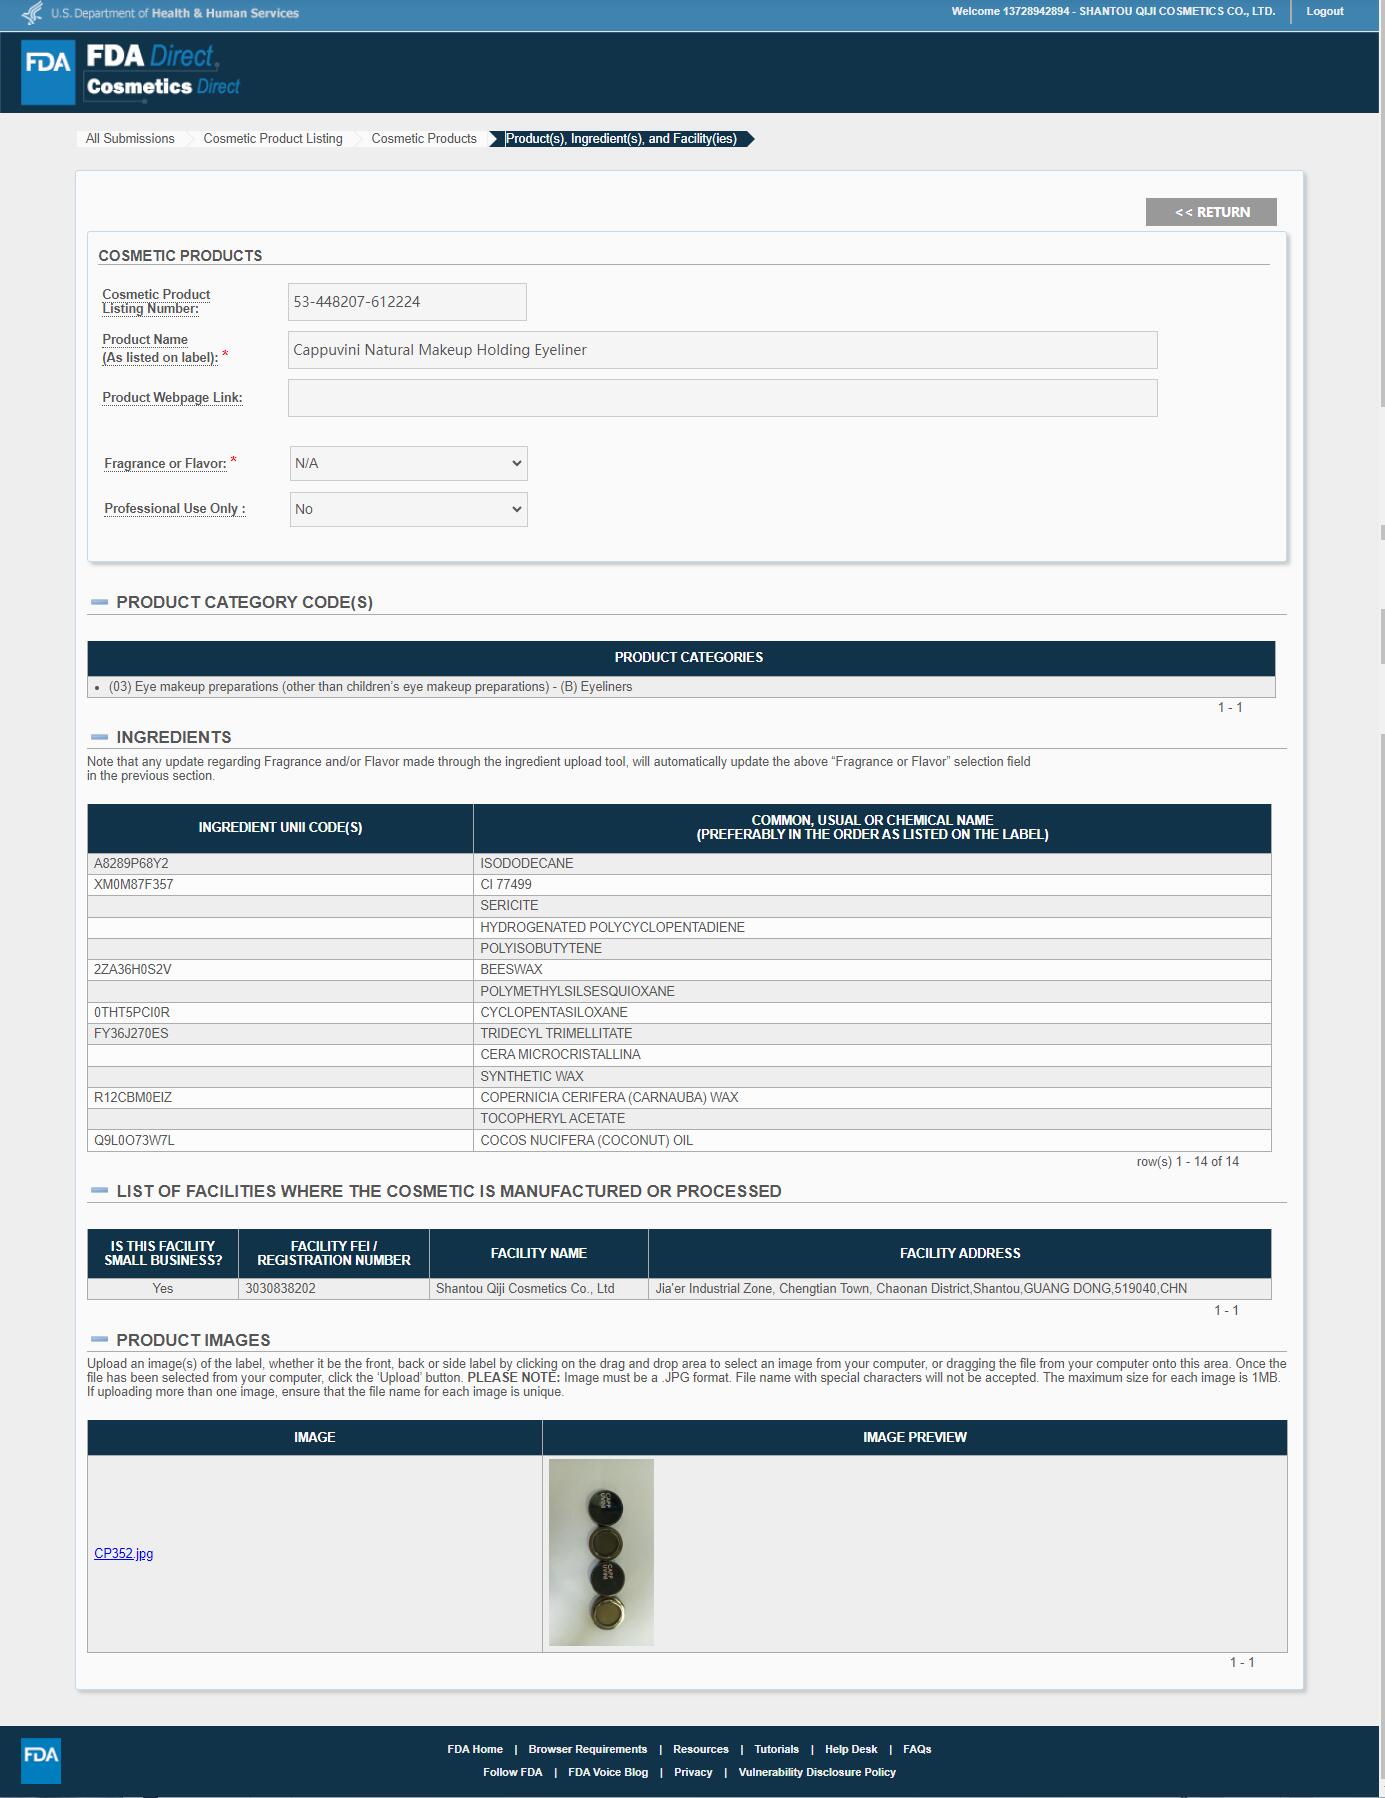Click the FDA logo in header
1385x1798 pixels.
(48, 71)
